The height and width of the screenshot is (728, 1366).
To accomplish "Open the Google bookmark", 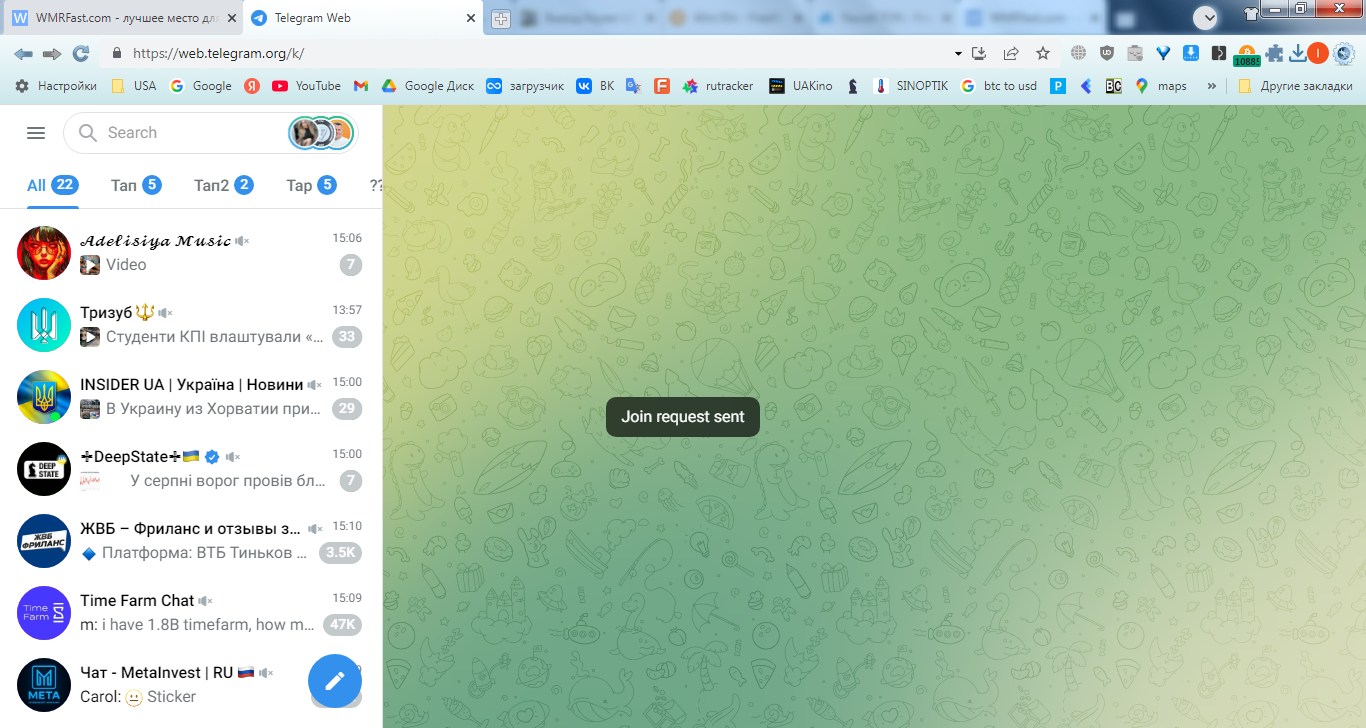I will click(201, 86).
